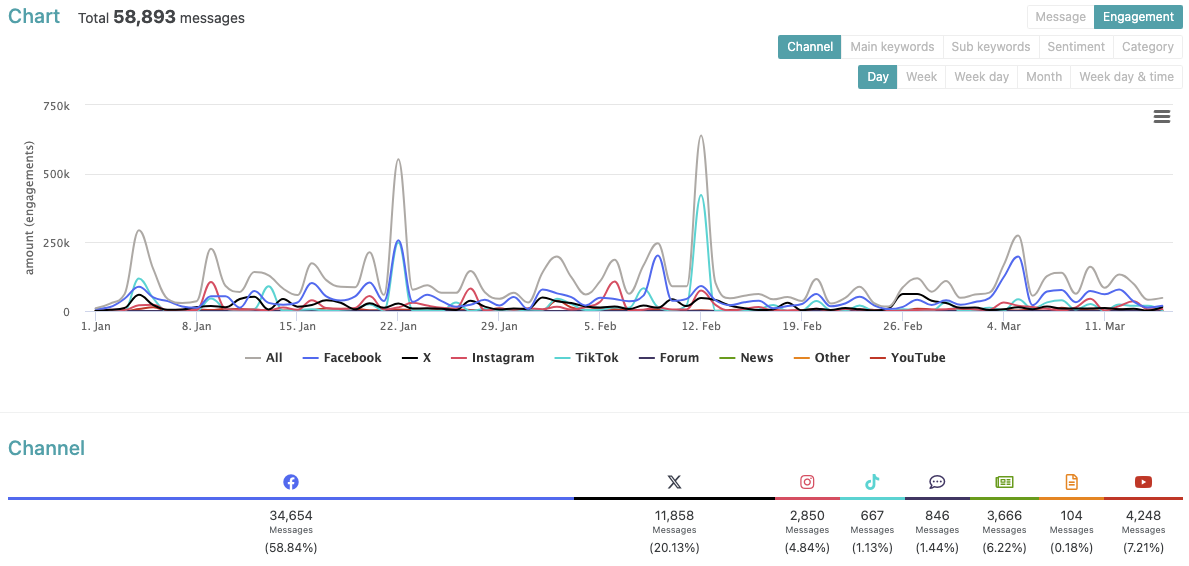
Task: Select Week day & time grouping
Action: pyautogui.click(x=1126, y=77)
